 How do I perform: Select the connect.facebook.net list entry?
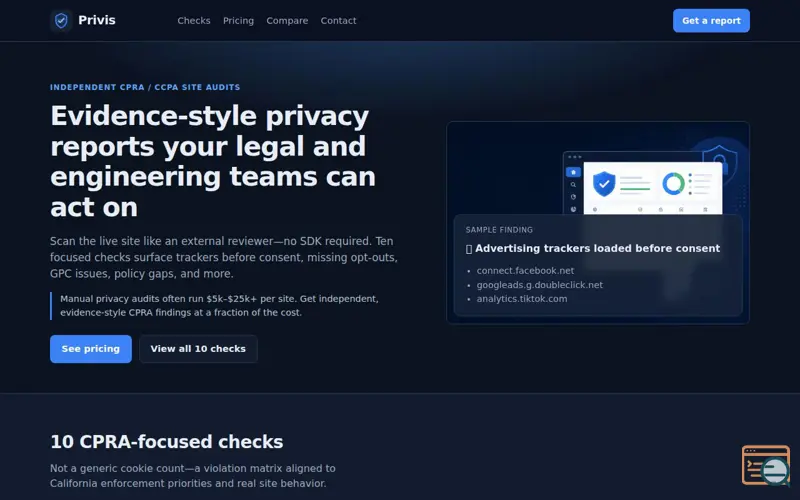525,271
